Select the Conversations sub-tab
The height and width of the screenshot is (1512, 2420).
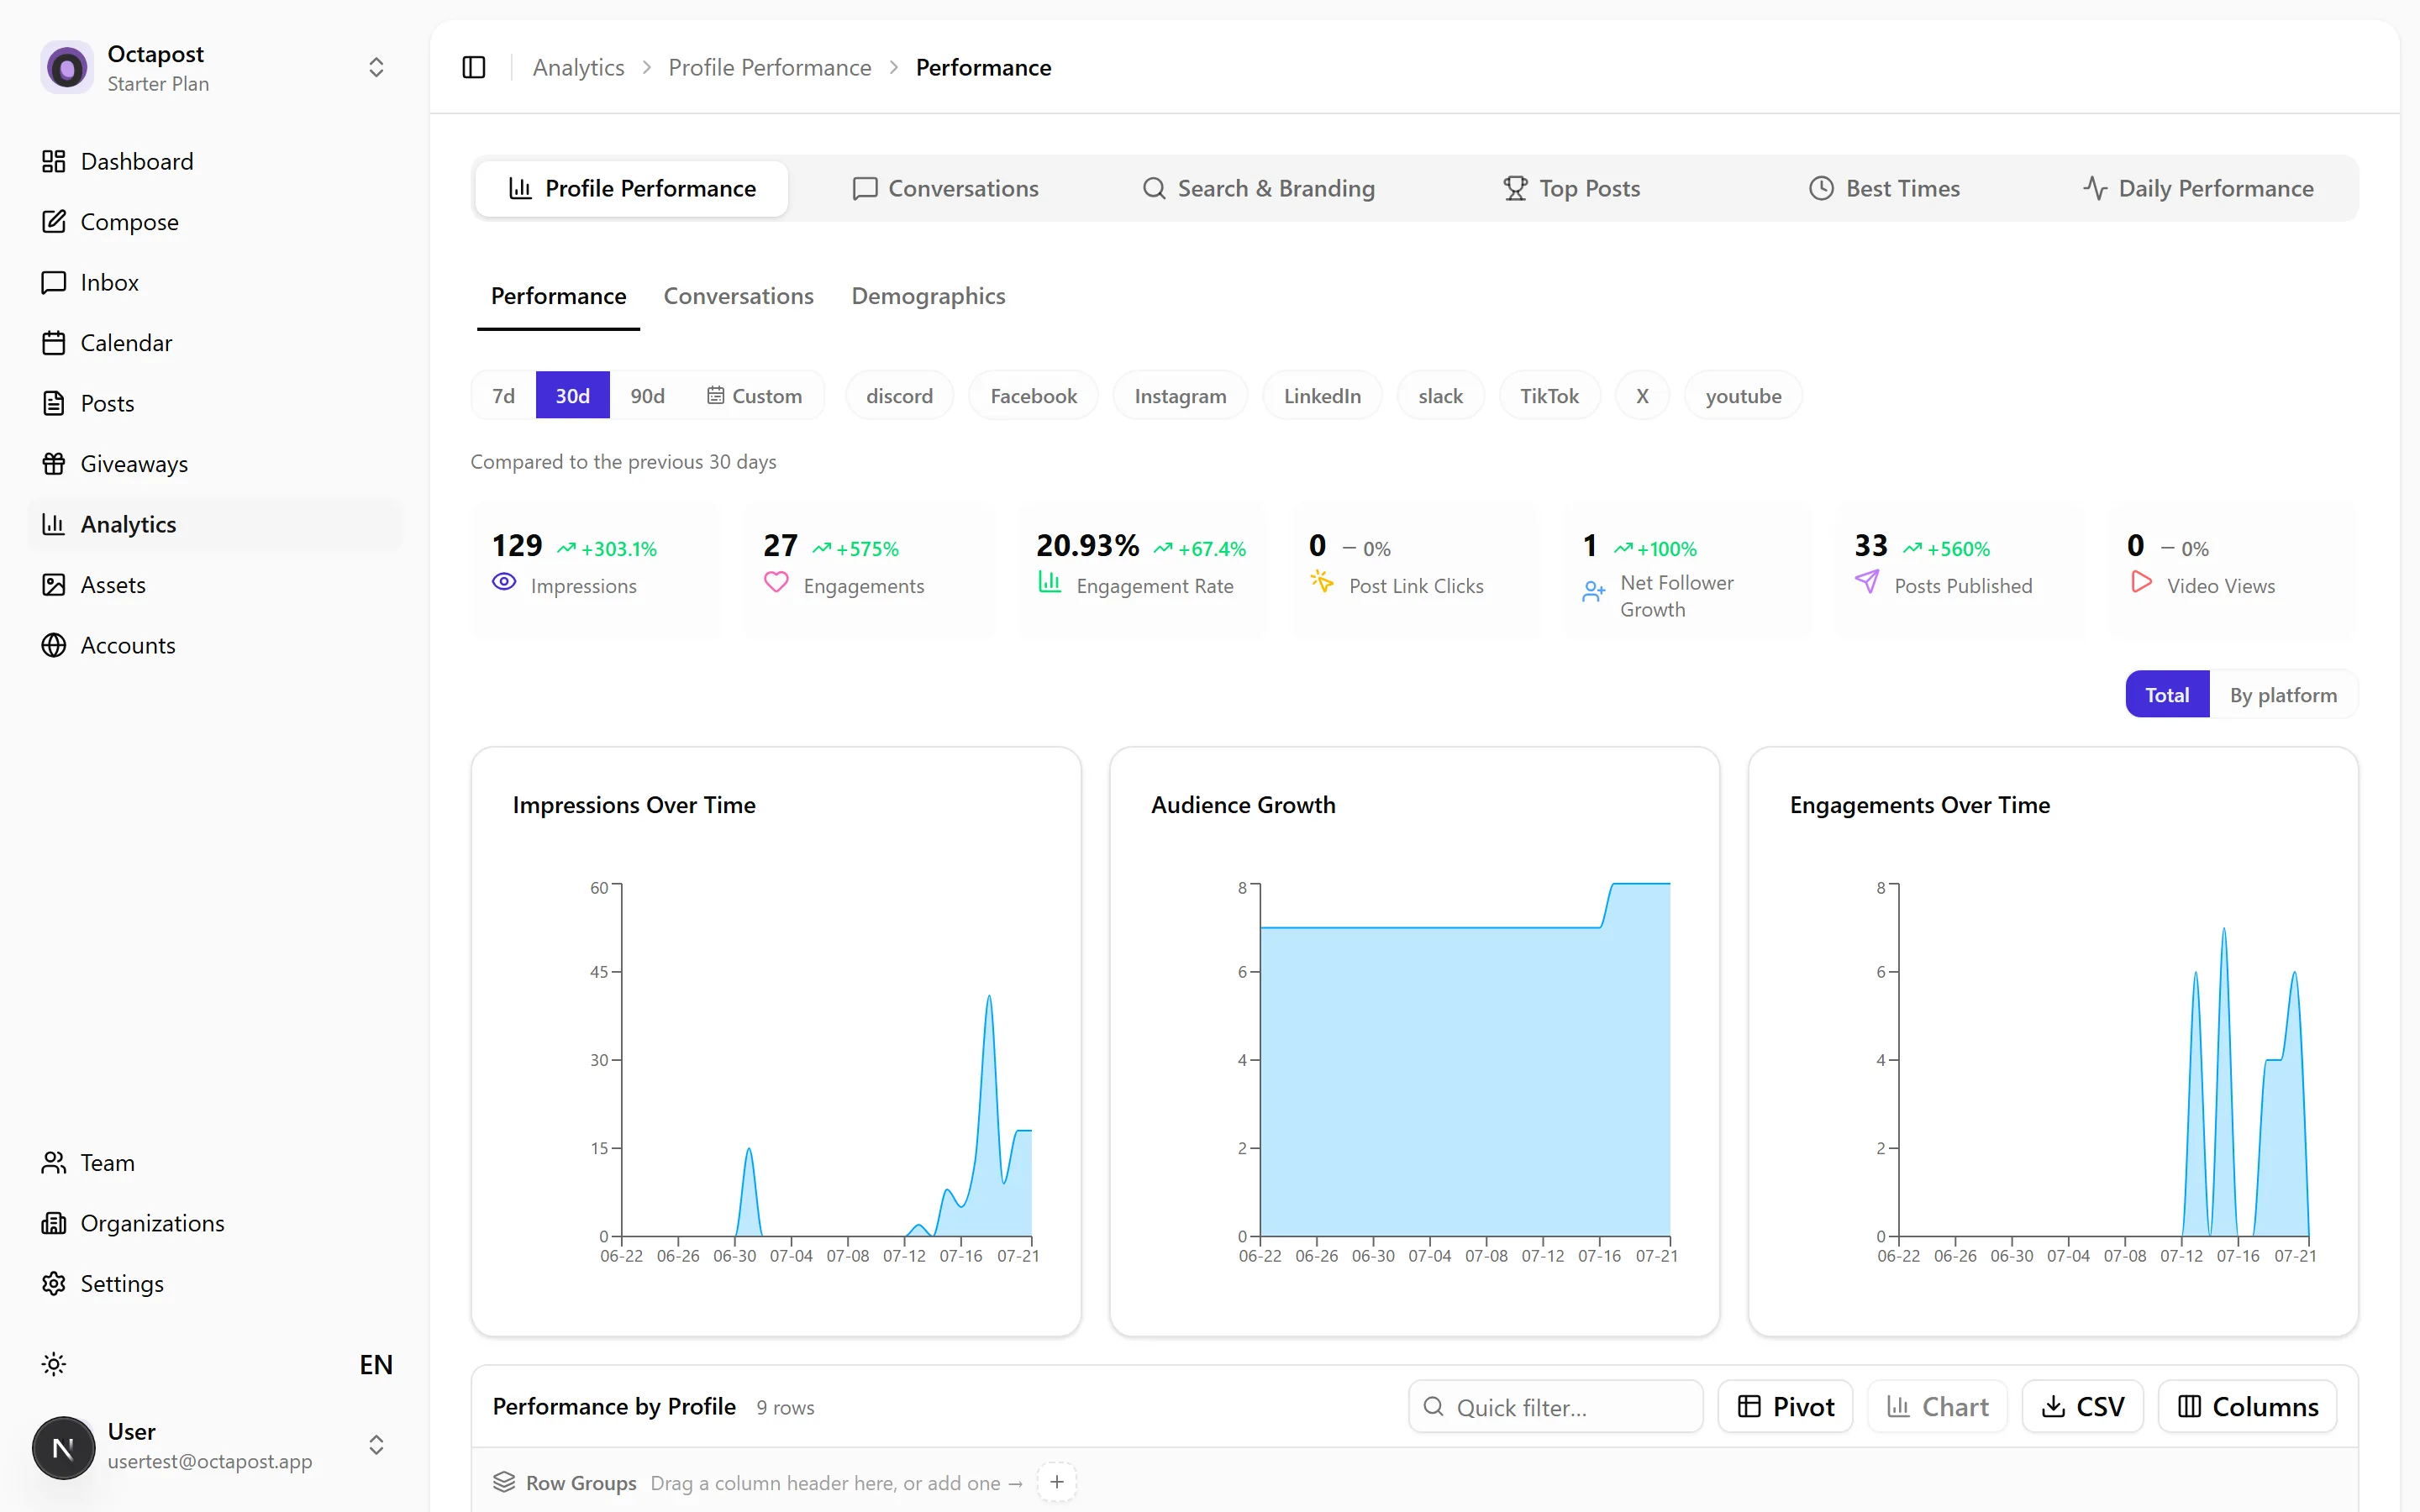tap(738, 296)
